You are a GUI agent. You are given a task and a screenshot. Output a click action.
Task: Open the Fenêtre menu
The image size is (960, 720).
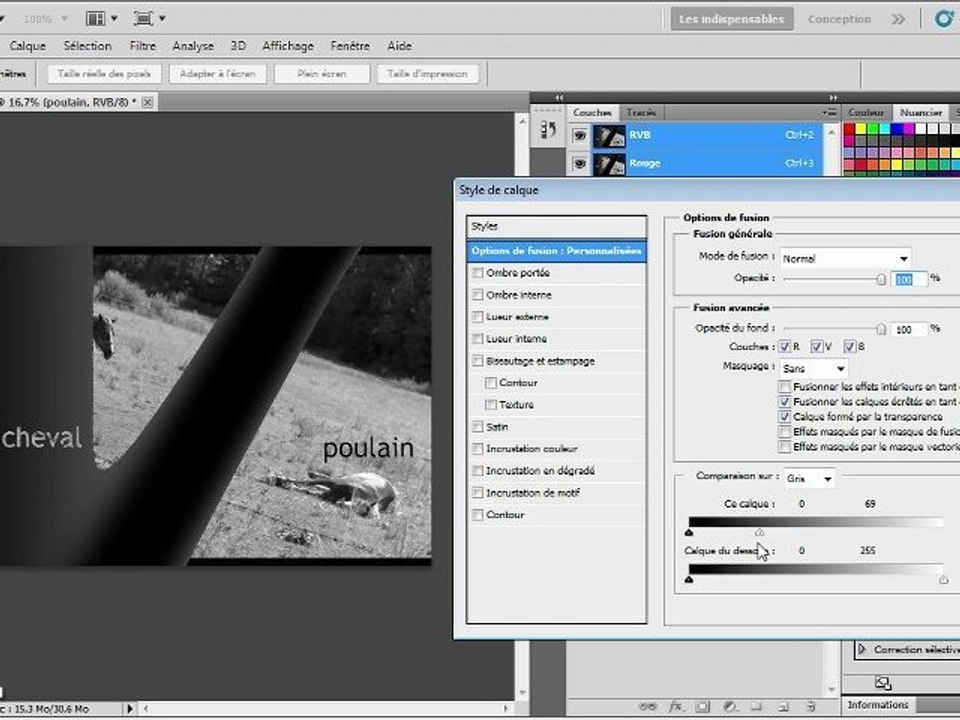pyautogui.click(x=350, y=46)
